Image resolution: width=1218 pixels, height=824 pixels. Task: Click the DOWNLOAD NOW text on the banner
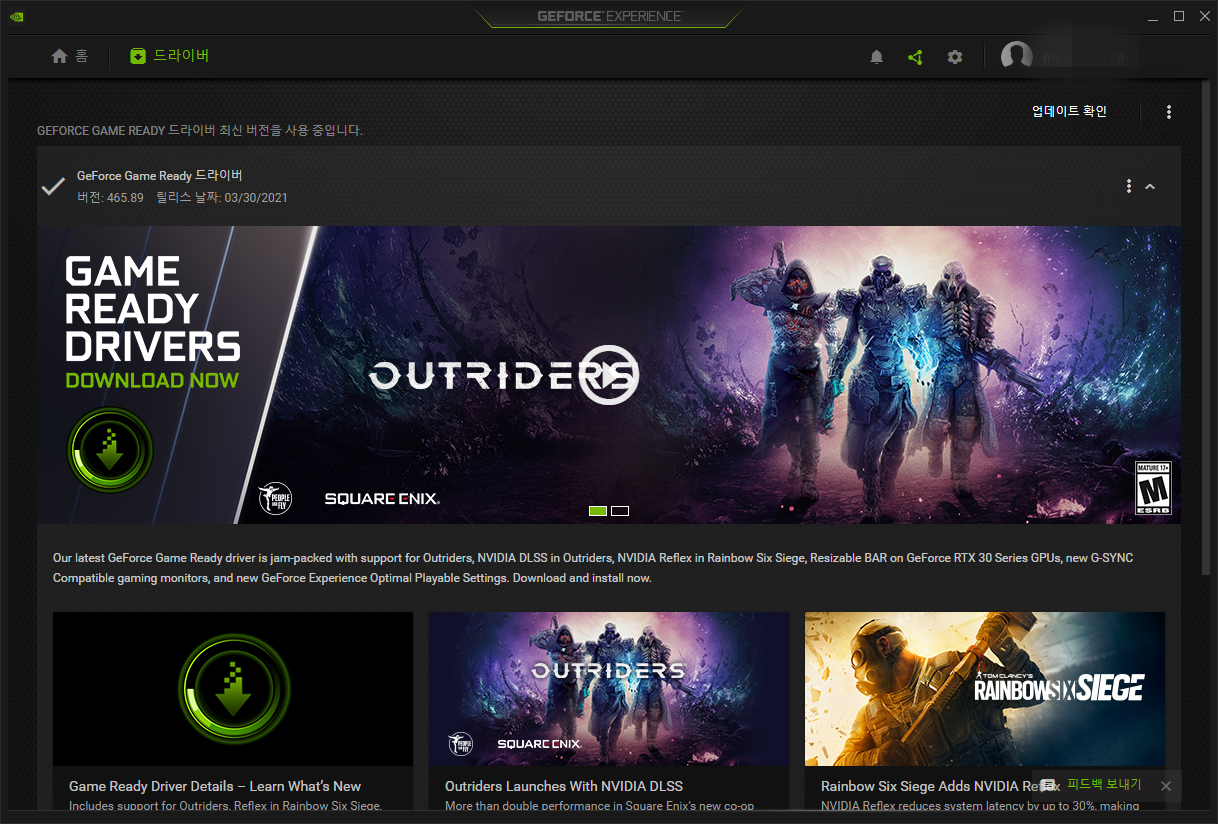(x=152, y=380)
